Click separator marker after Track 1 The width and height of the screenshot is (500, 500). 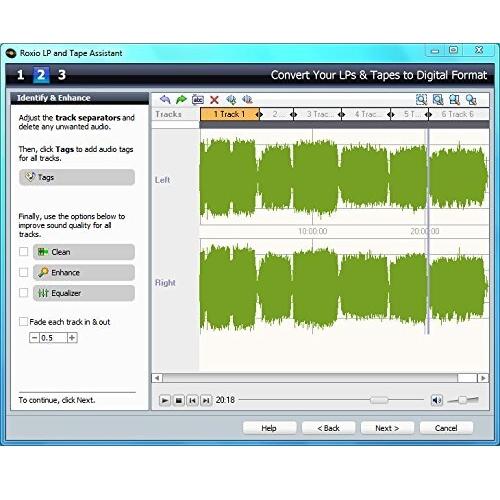pyautogui.click(x=259, y=115)
